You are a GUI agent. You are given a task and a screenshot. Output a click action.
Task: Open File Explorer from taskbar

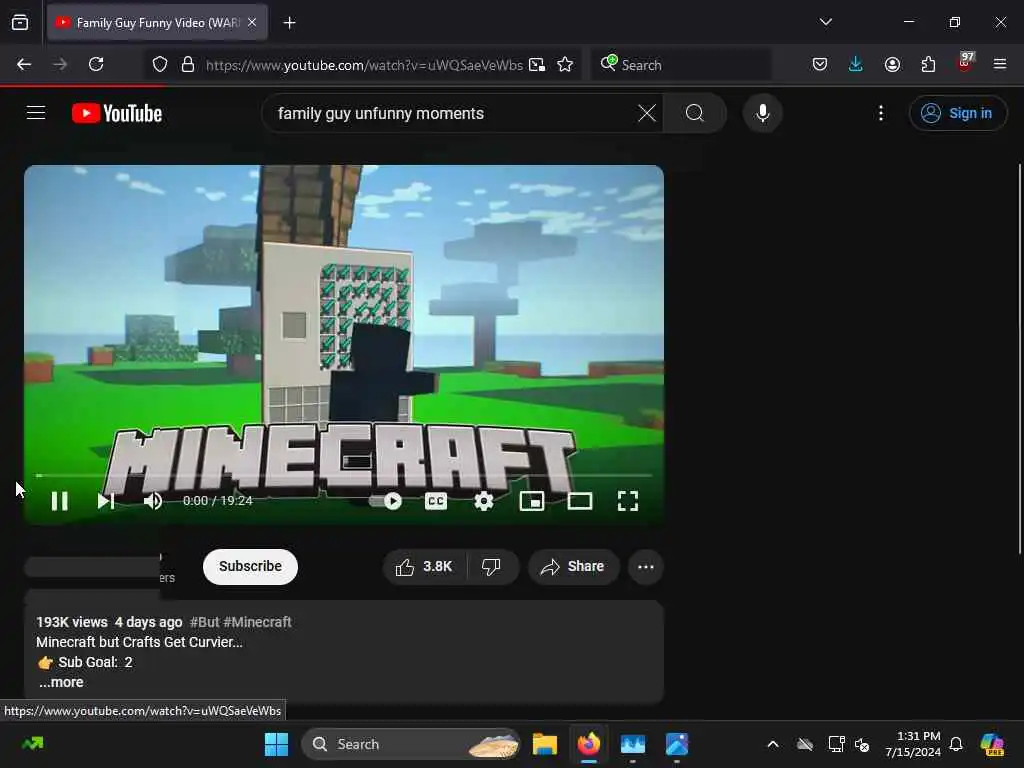pyautogui.click(x=545, y=744)
